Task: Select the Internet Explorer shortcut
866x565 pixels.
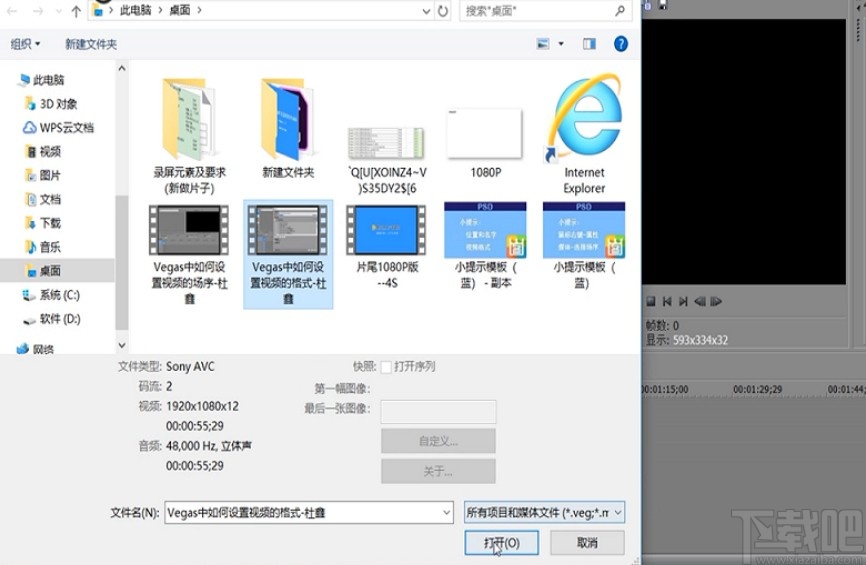Action: [x=584, y=134]
